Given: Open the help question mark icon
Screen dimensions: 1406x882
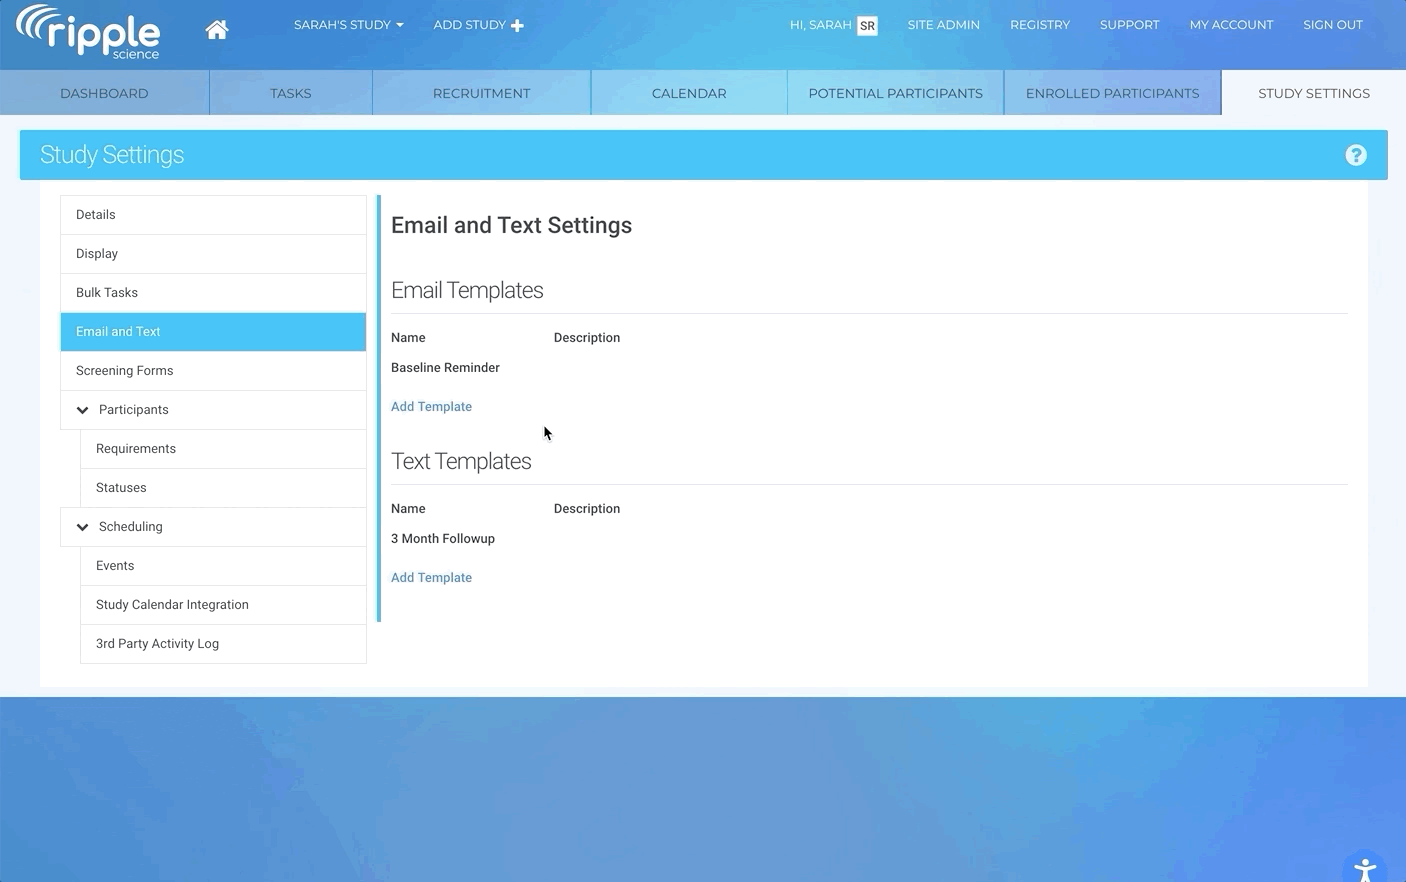Looking at the screenshot, I should click(1355, 155).
